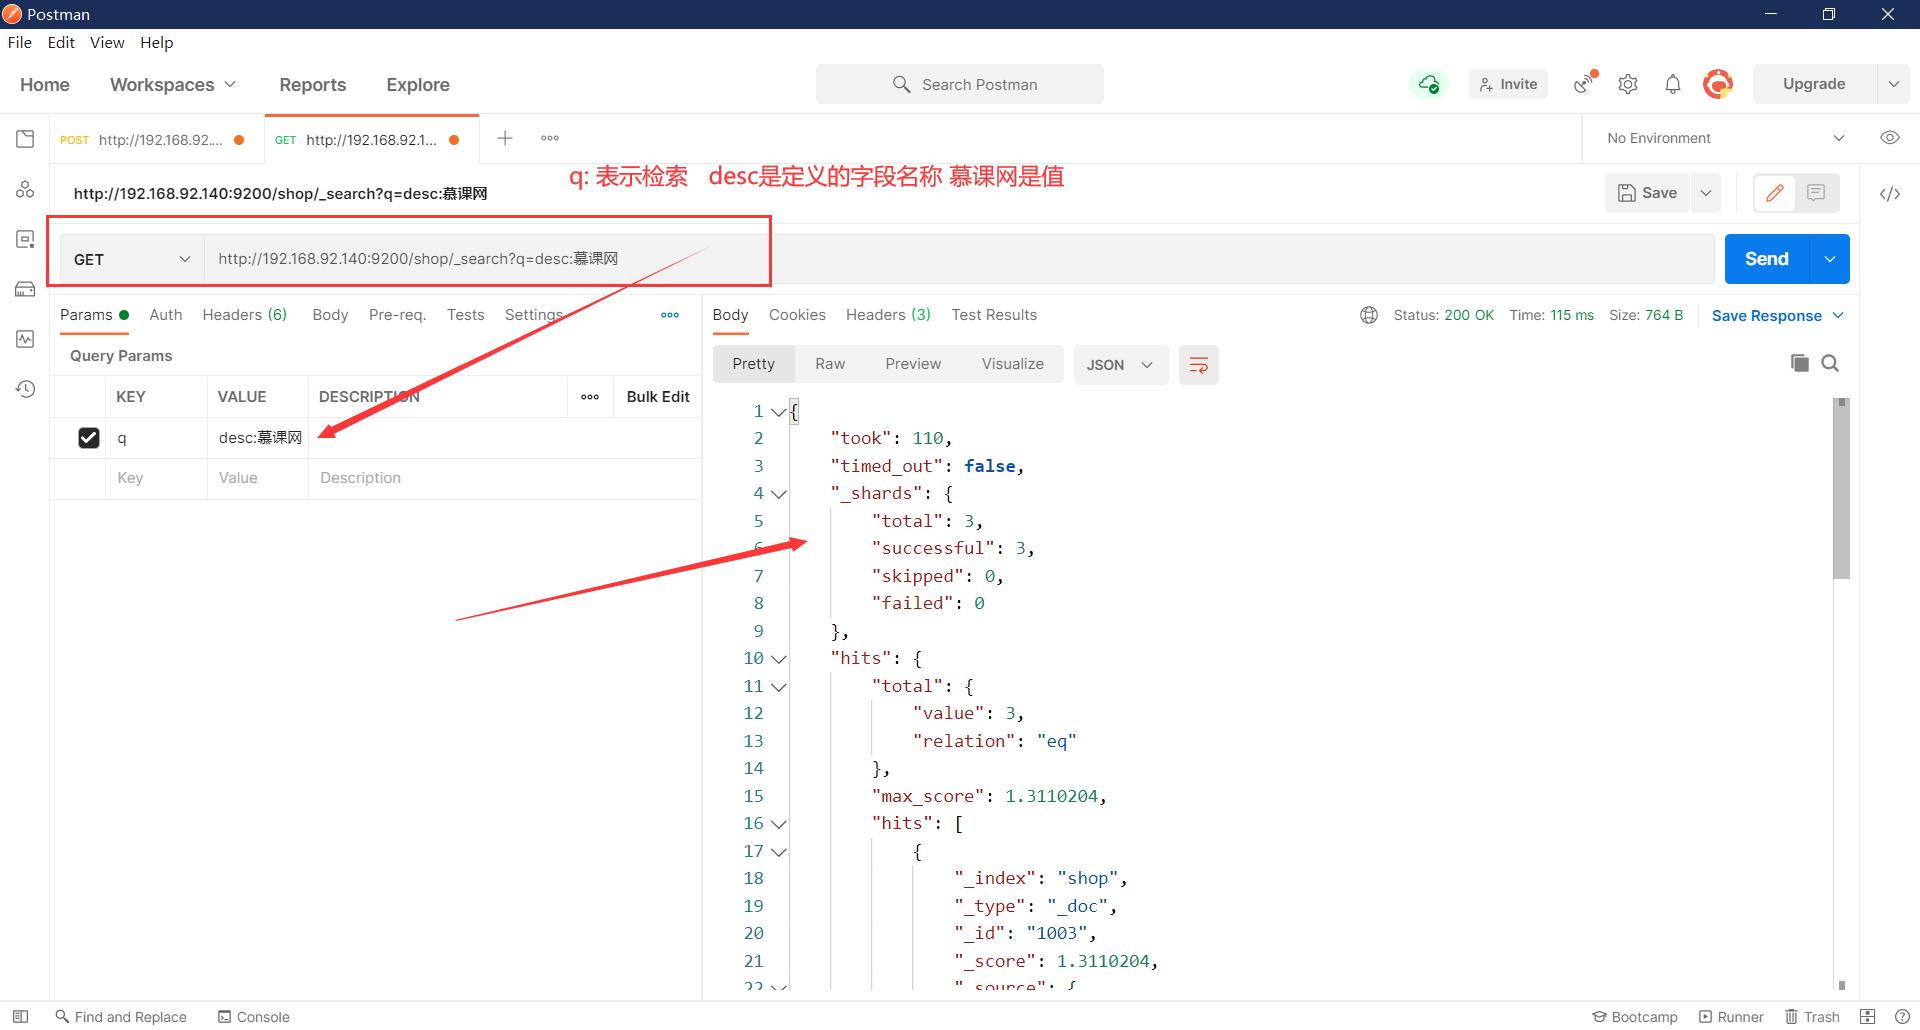
Task: Open the code snippet icon
Action: click(1889, 194)
